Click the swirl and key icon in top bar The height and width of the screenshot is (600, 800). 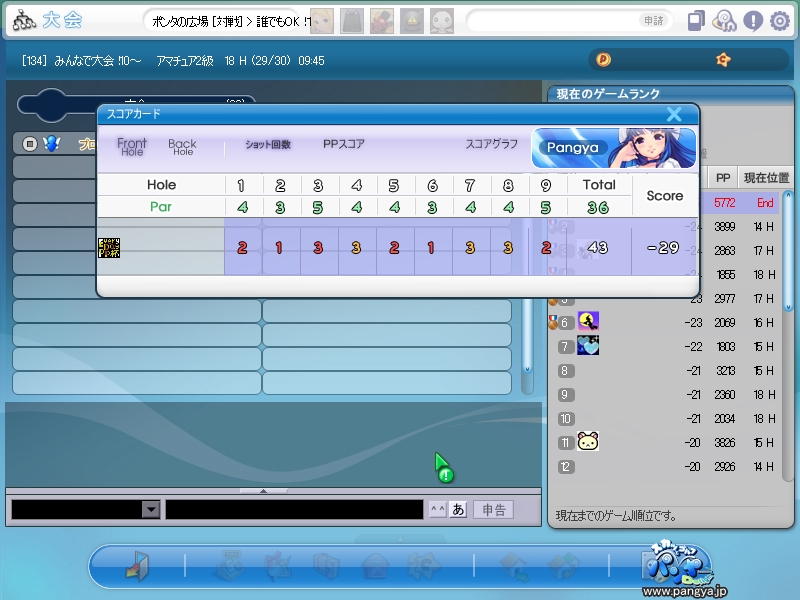pos(724,21)
